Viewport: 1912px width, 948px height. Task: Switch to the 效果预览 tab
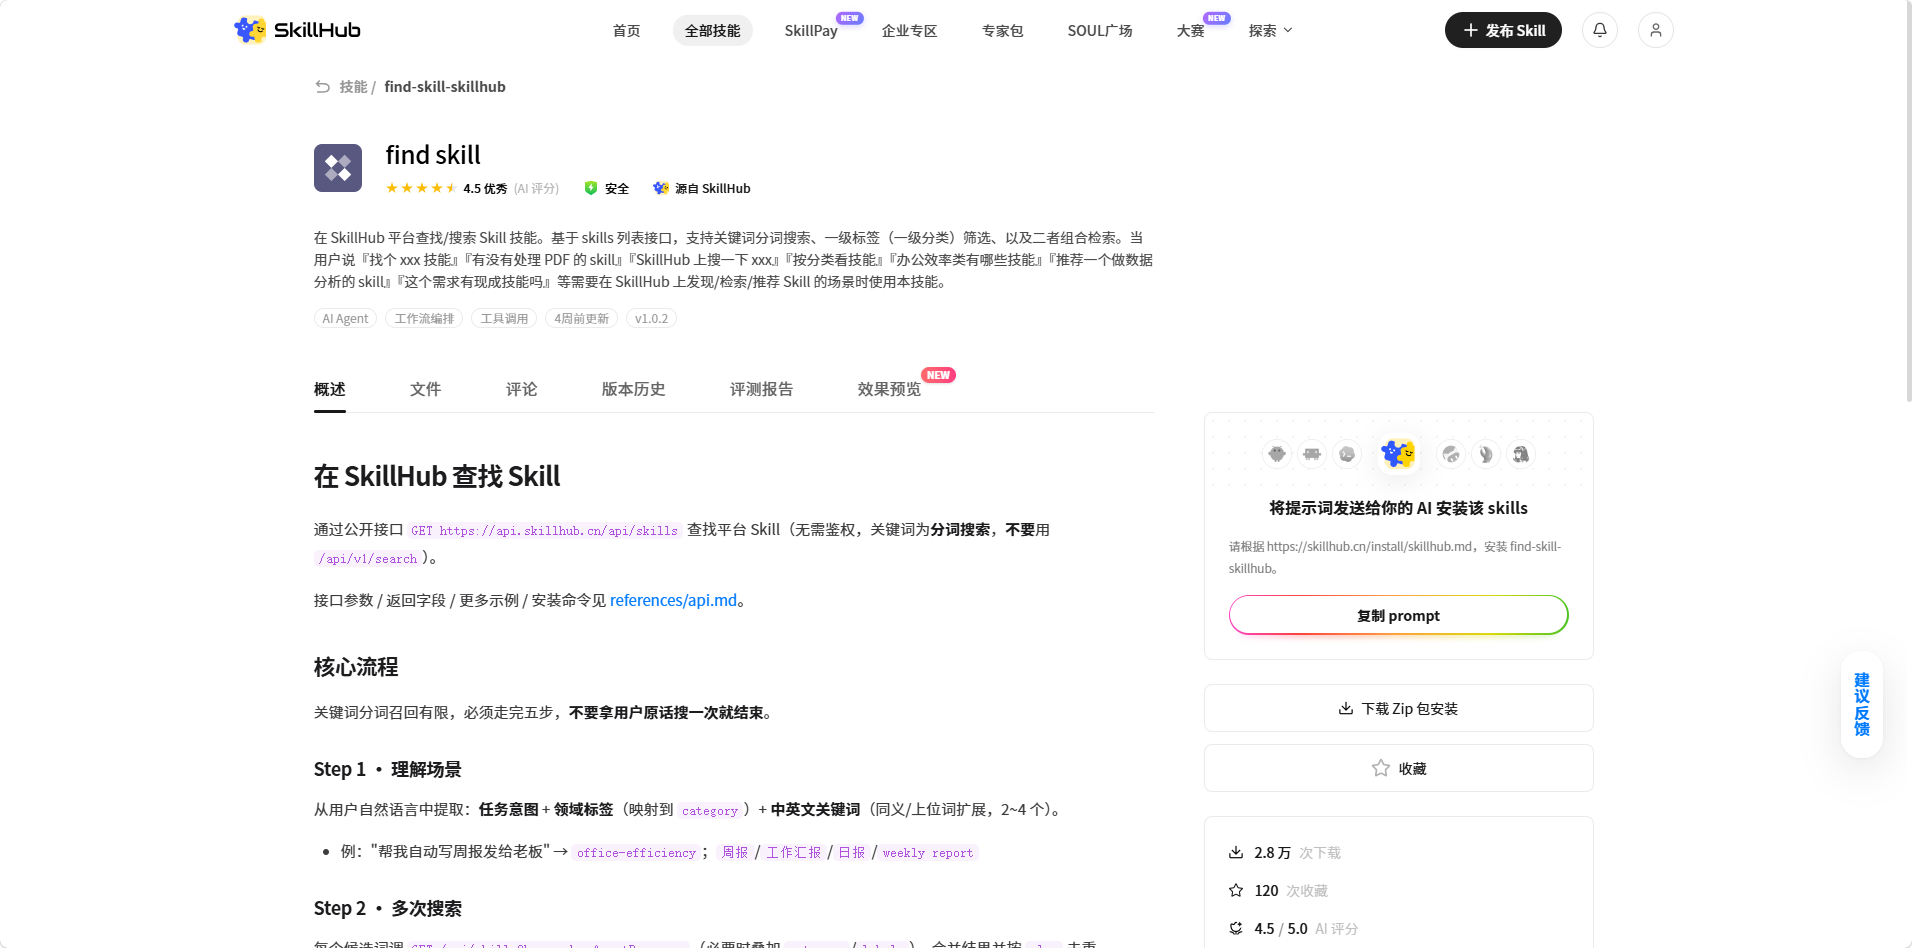click(x=890, y=389)
